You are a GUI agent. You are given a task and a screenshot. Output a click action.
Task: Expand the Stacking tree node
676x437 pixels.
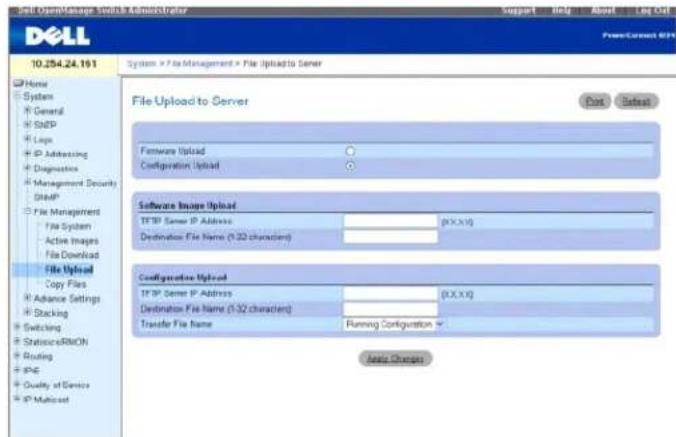28,312
